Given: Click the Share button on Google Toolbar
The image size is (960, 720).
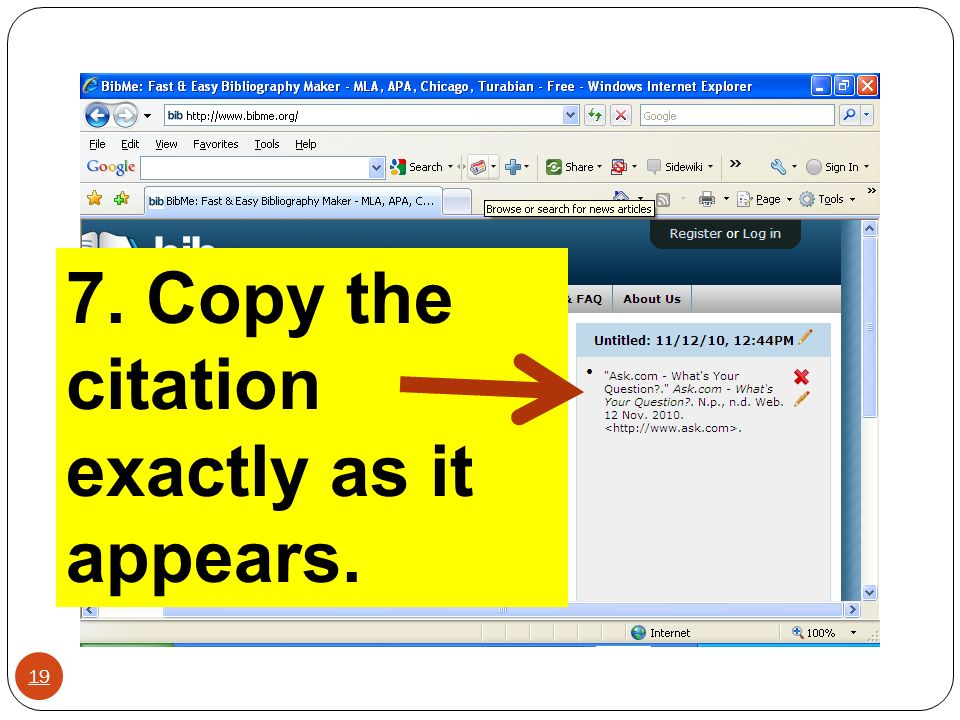Looking at the screenshot, I should tap(571, 167).
